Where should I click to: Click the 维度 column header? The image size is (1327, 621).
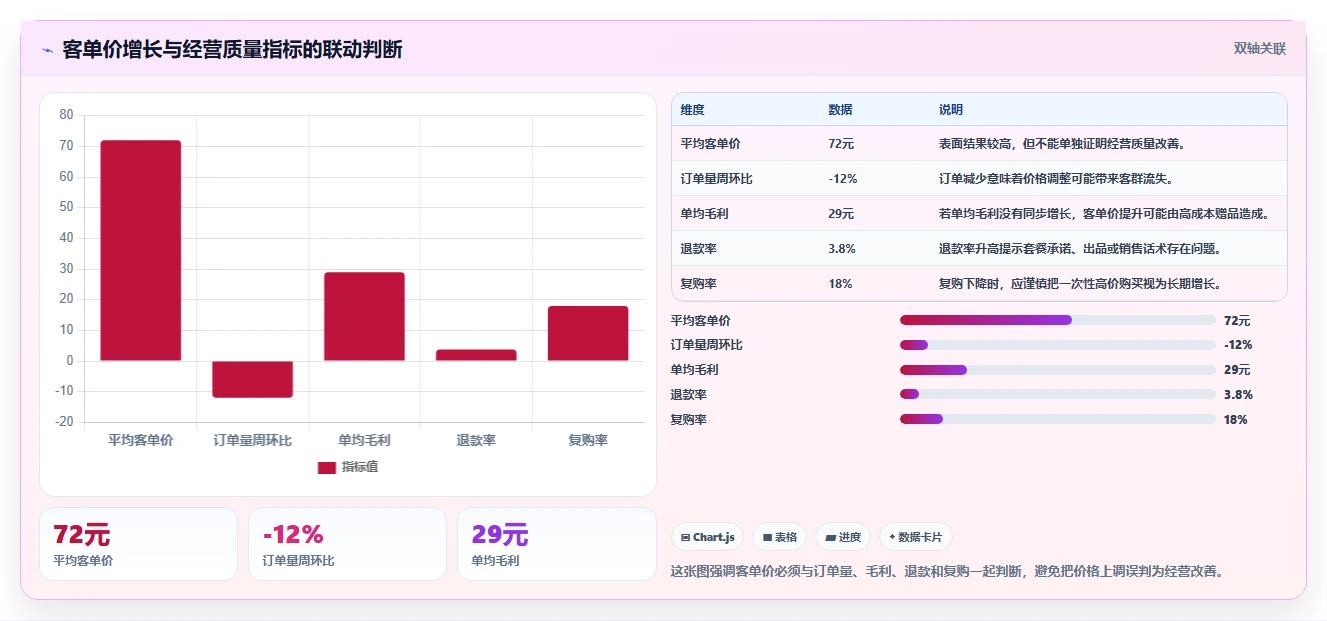click(692, 110)
